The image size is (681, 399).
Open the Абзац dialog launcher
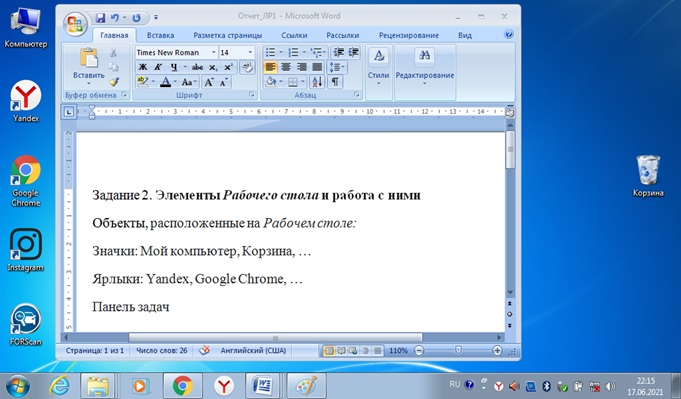tap(357, 95)
